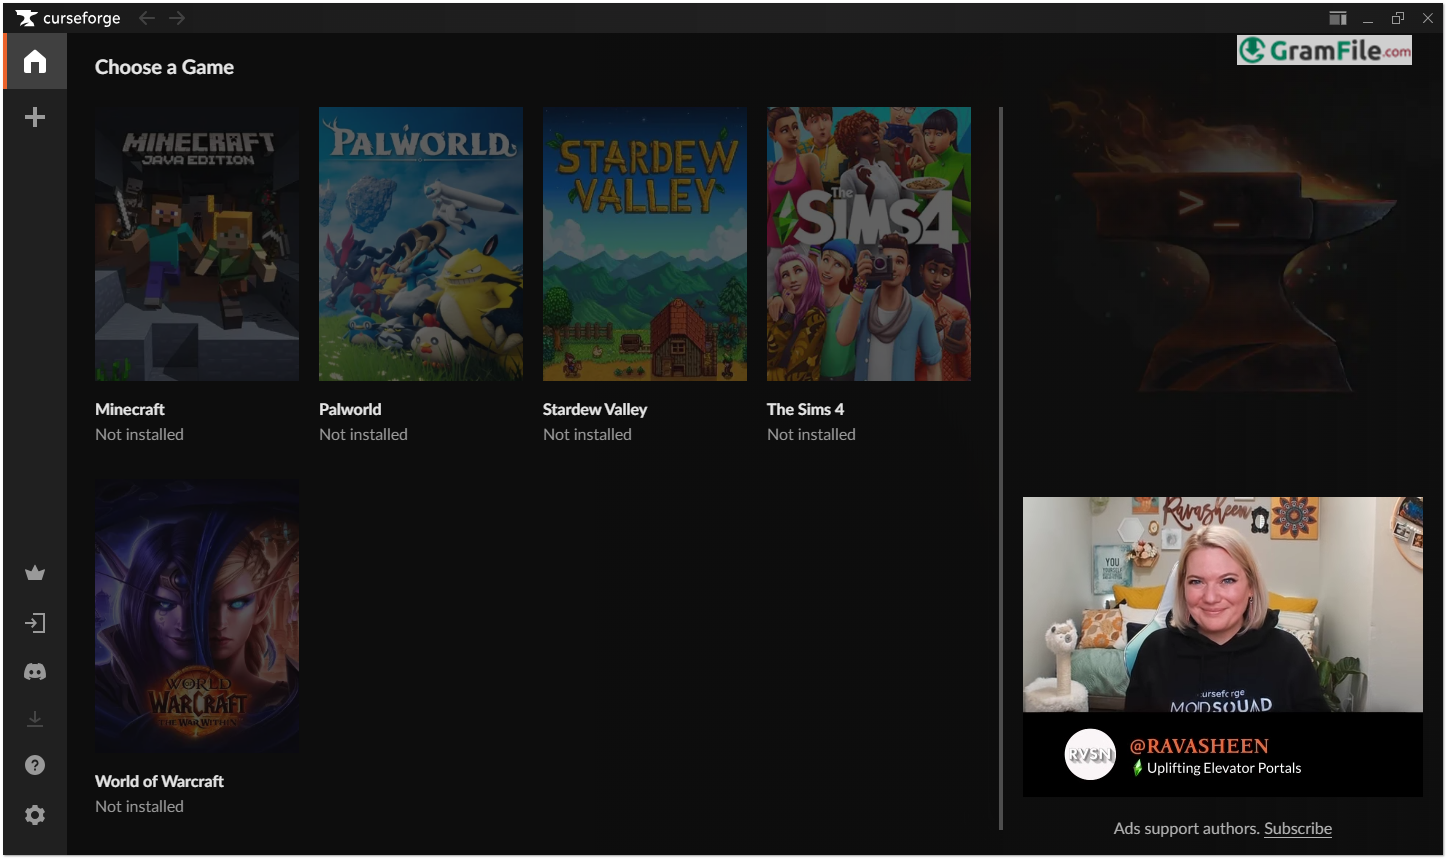
Task: Click Not installed under Palworld
Action: (363, 434)
